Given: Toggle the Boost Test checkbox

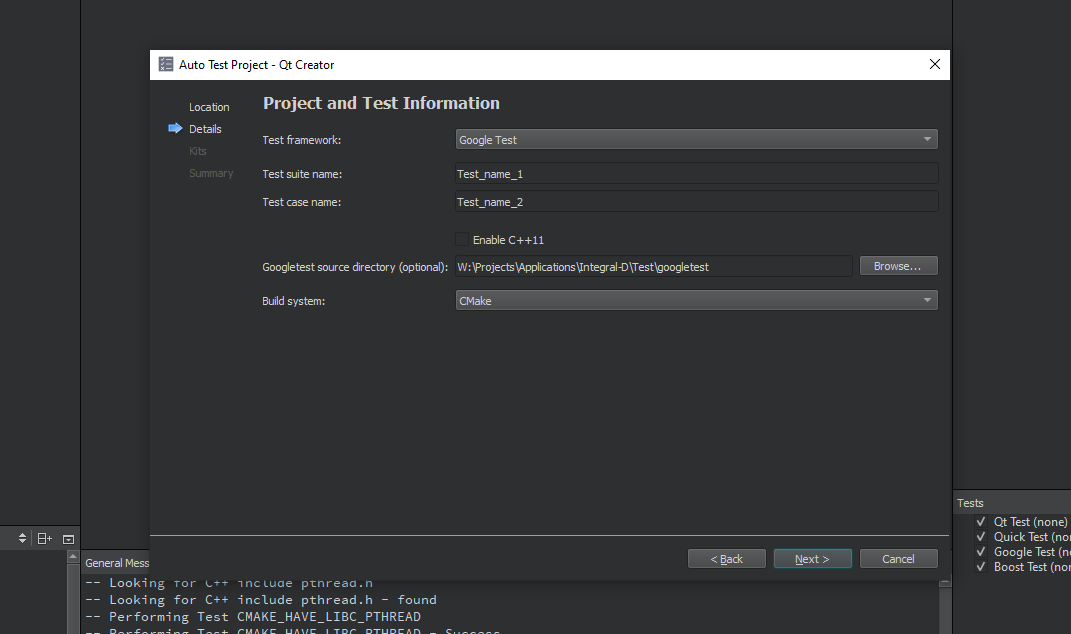Looking at the screenshot, I should pos(981,567).
